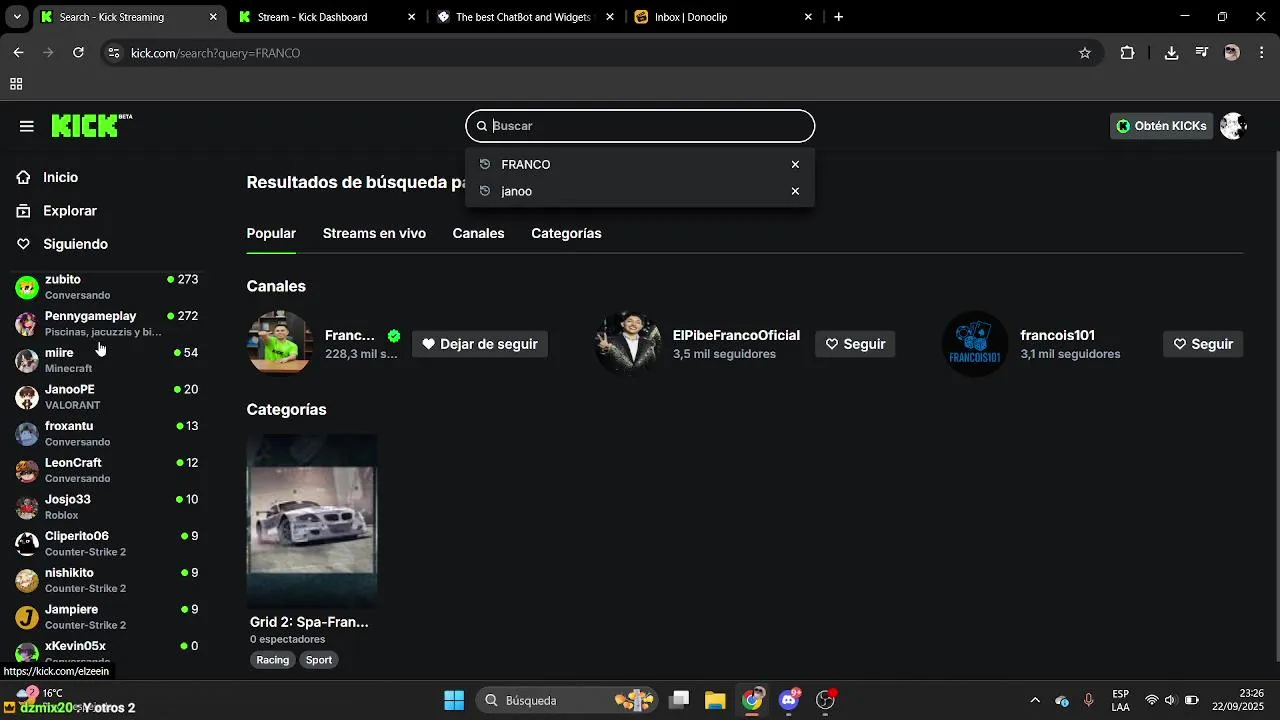Follow ElPibeFrancoOficial channel
The width and height of the screenshot is (1280, 720).
tap(855, 344)
